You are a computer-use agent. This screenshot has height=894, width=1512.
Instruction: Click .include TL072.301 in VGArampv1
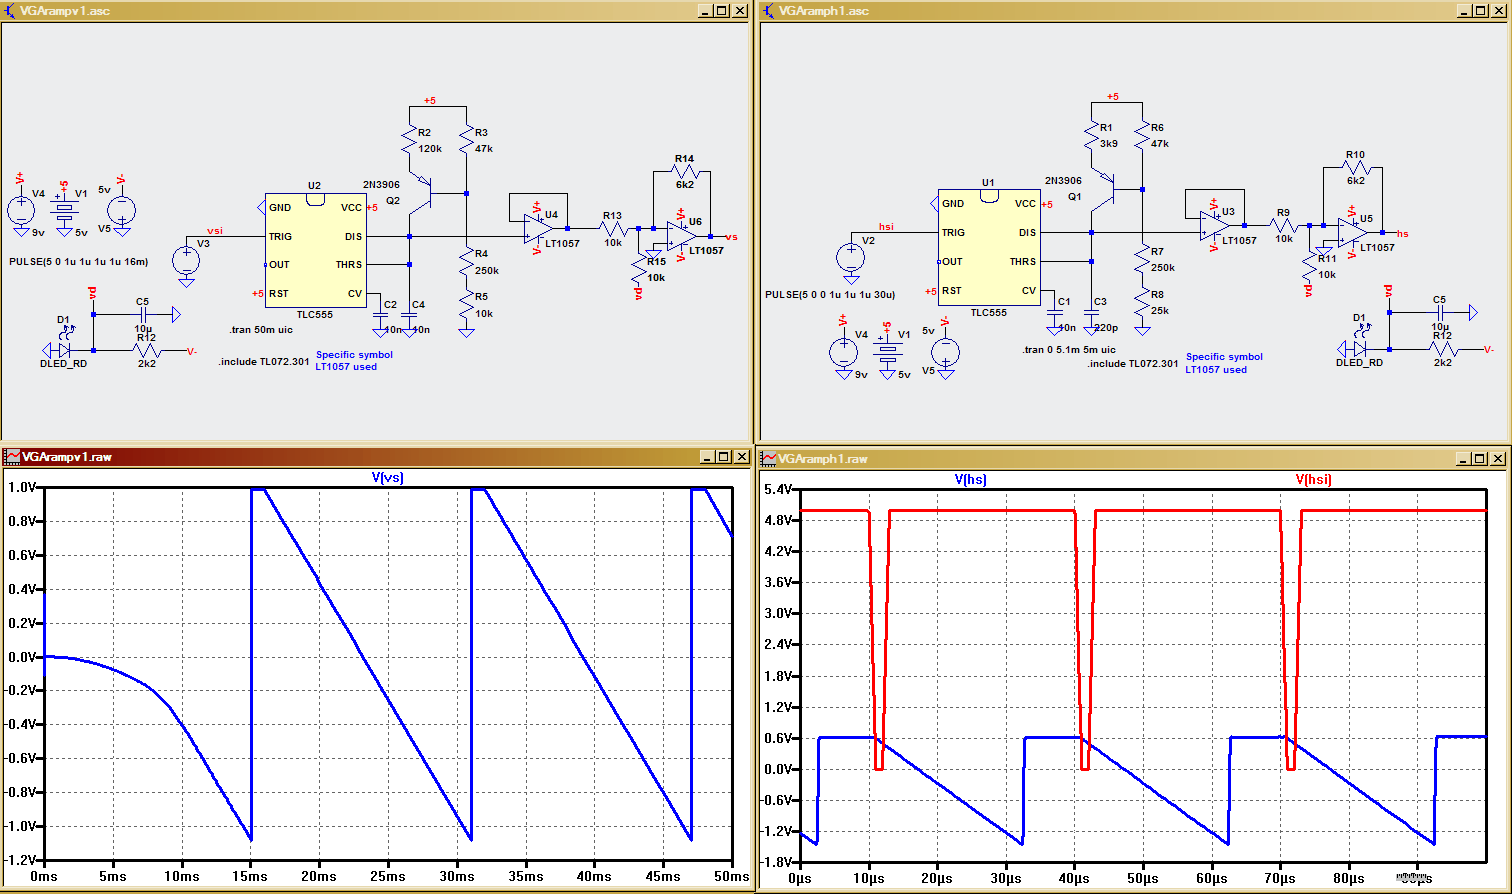[264, 362]
